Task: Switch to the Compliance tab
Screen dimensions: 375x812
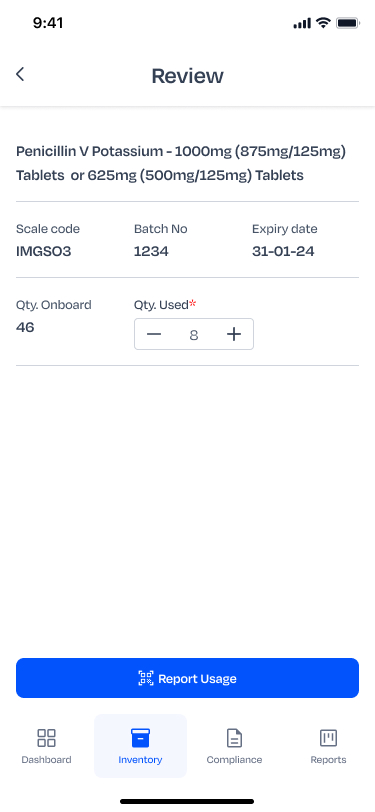Action: click(234, 746)
